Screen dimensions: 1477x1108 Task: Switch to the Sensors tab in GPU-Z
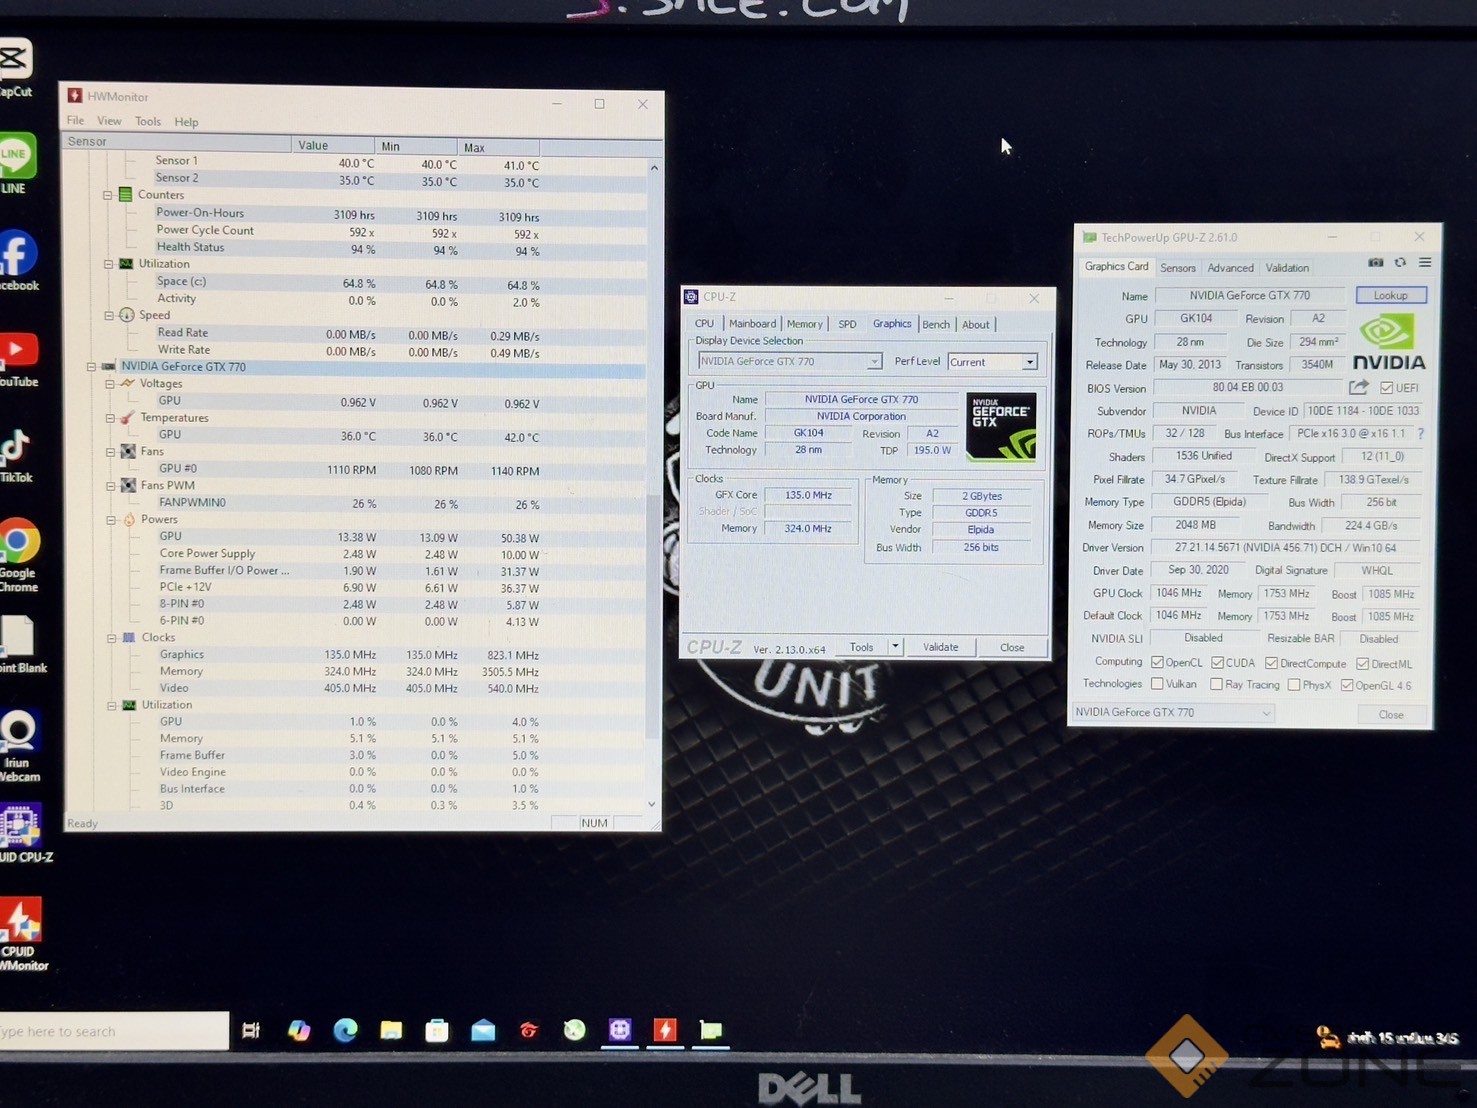point(1177,268)
